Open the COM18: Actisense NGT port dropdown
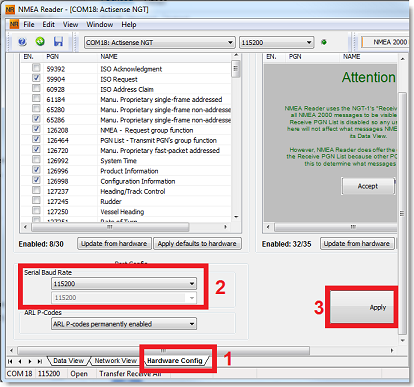Viewport: 414px width, 387px height. pos(159,43)
